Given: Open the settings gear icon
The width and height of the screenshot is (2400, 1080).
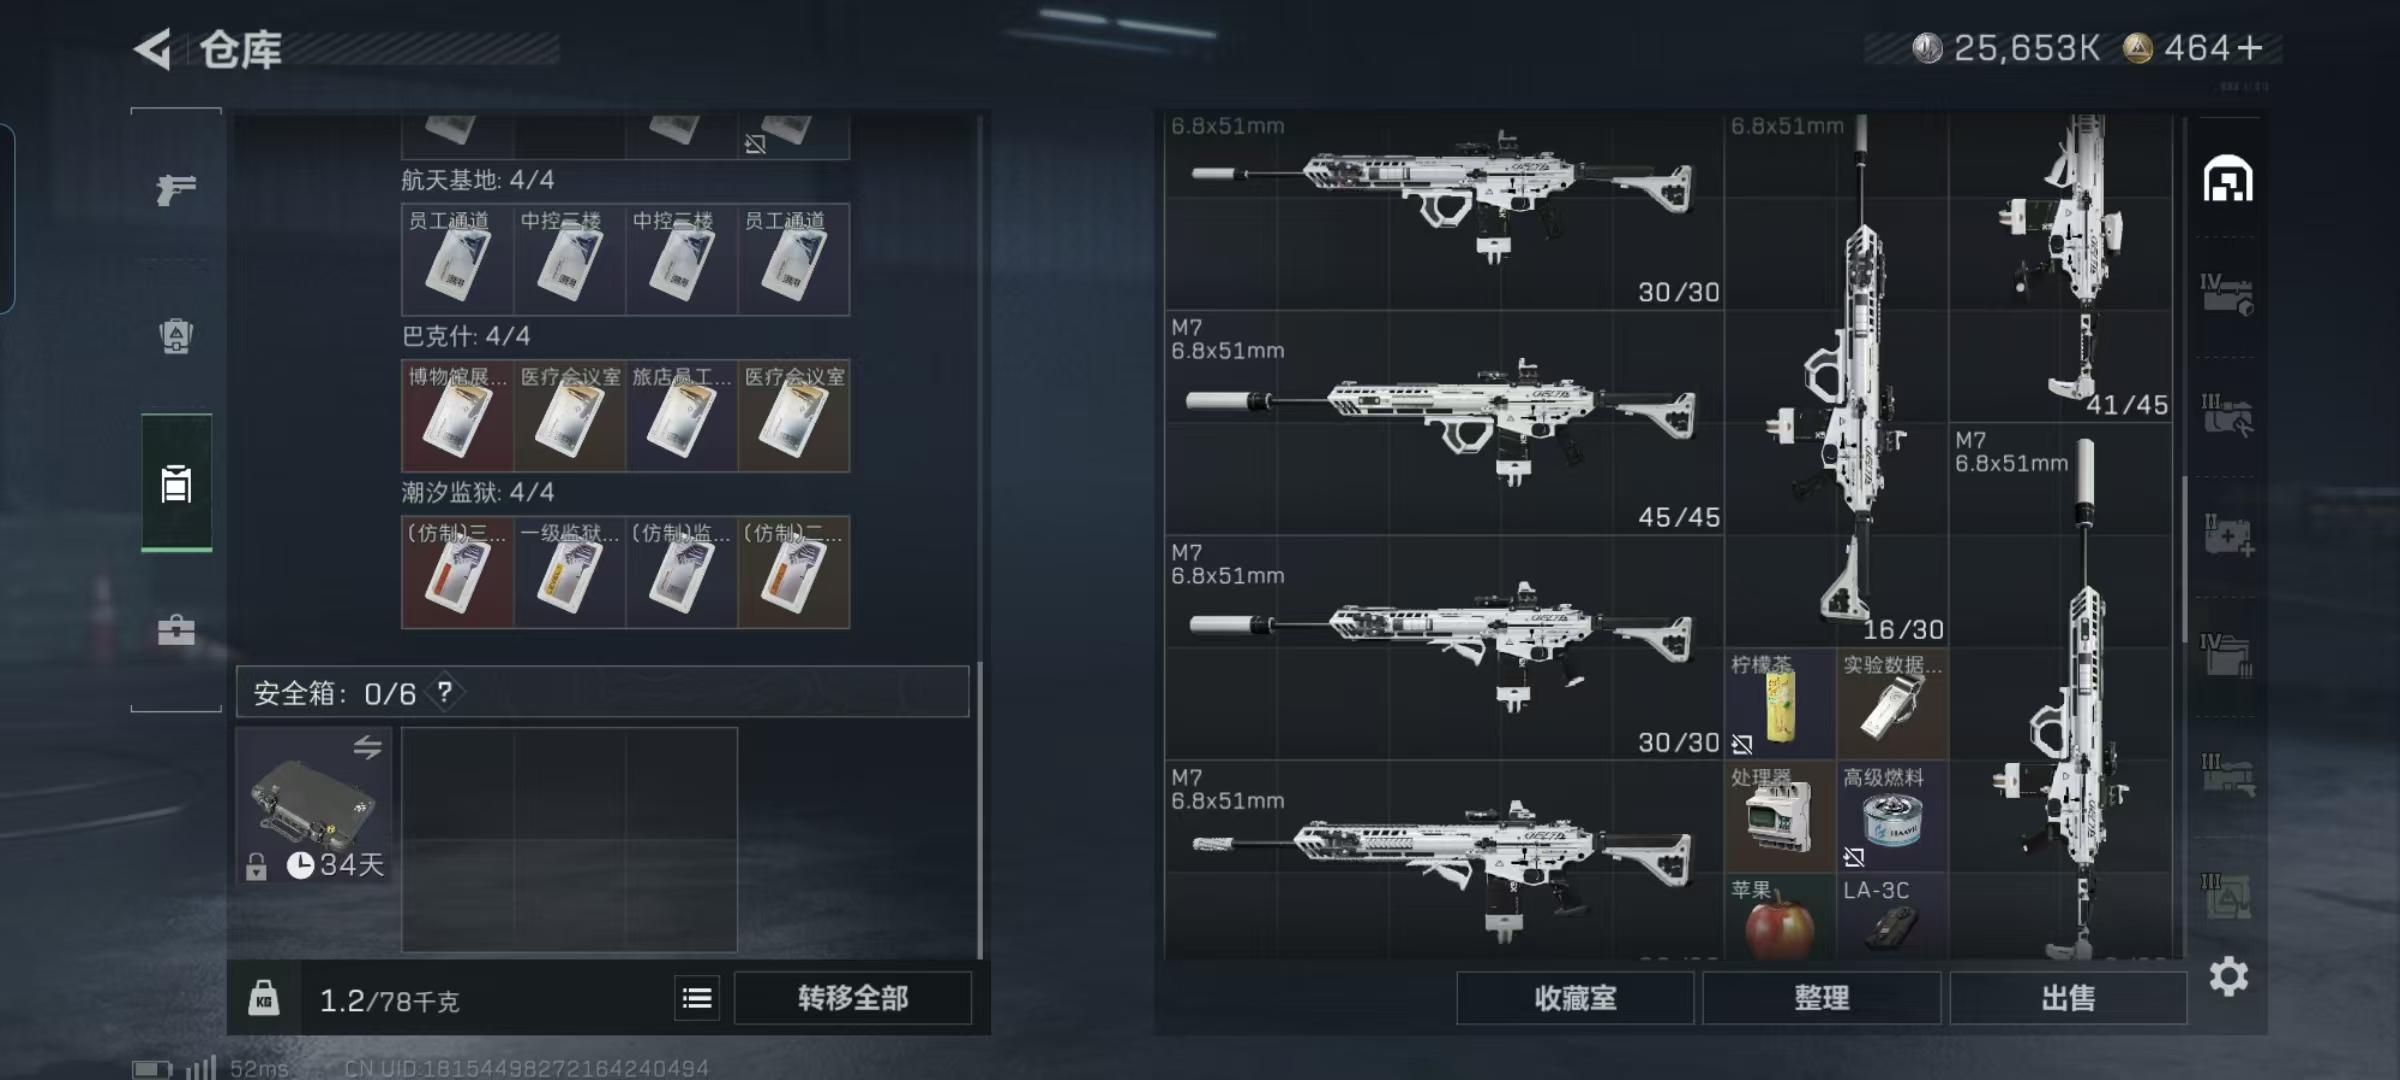Looking at the screenshot, I should tap(2228, 976).
